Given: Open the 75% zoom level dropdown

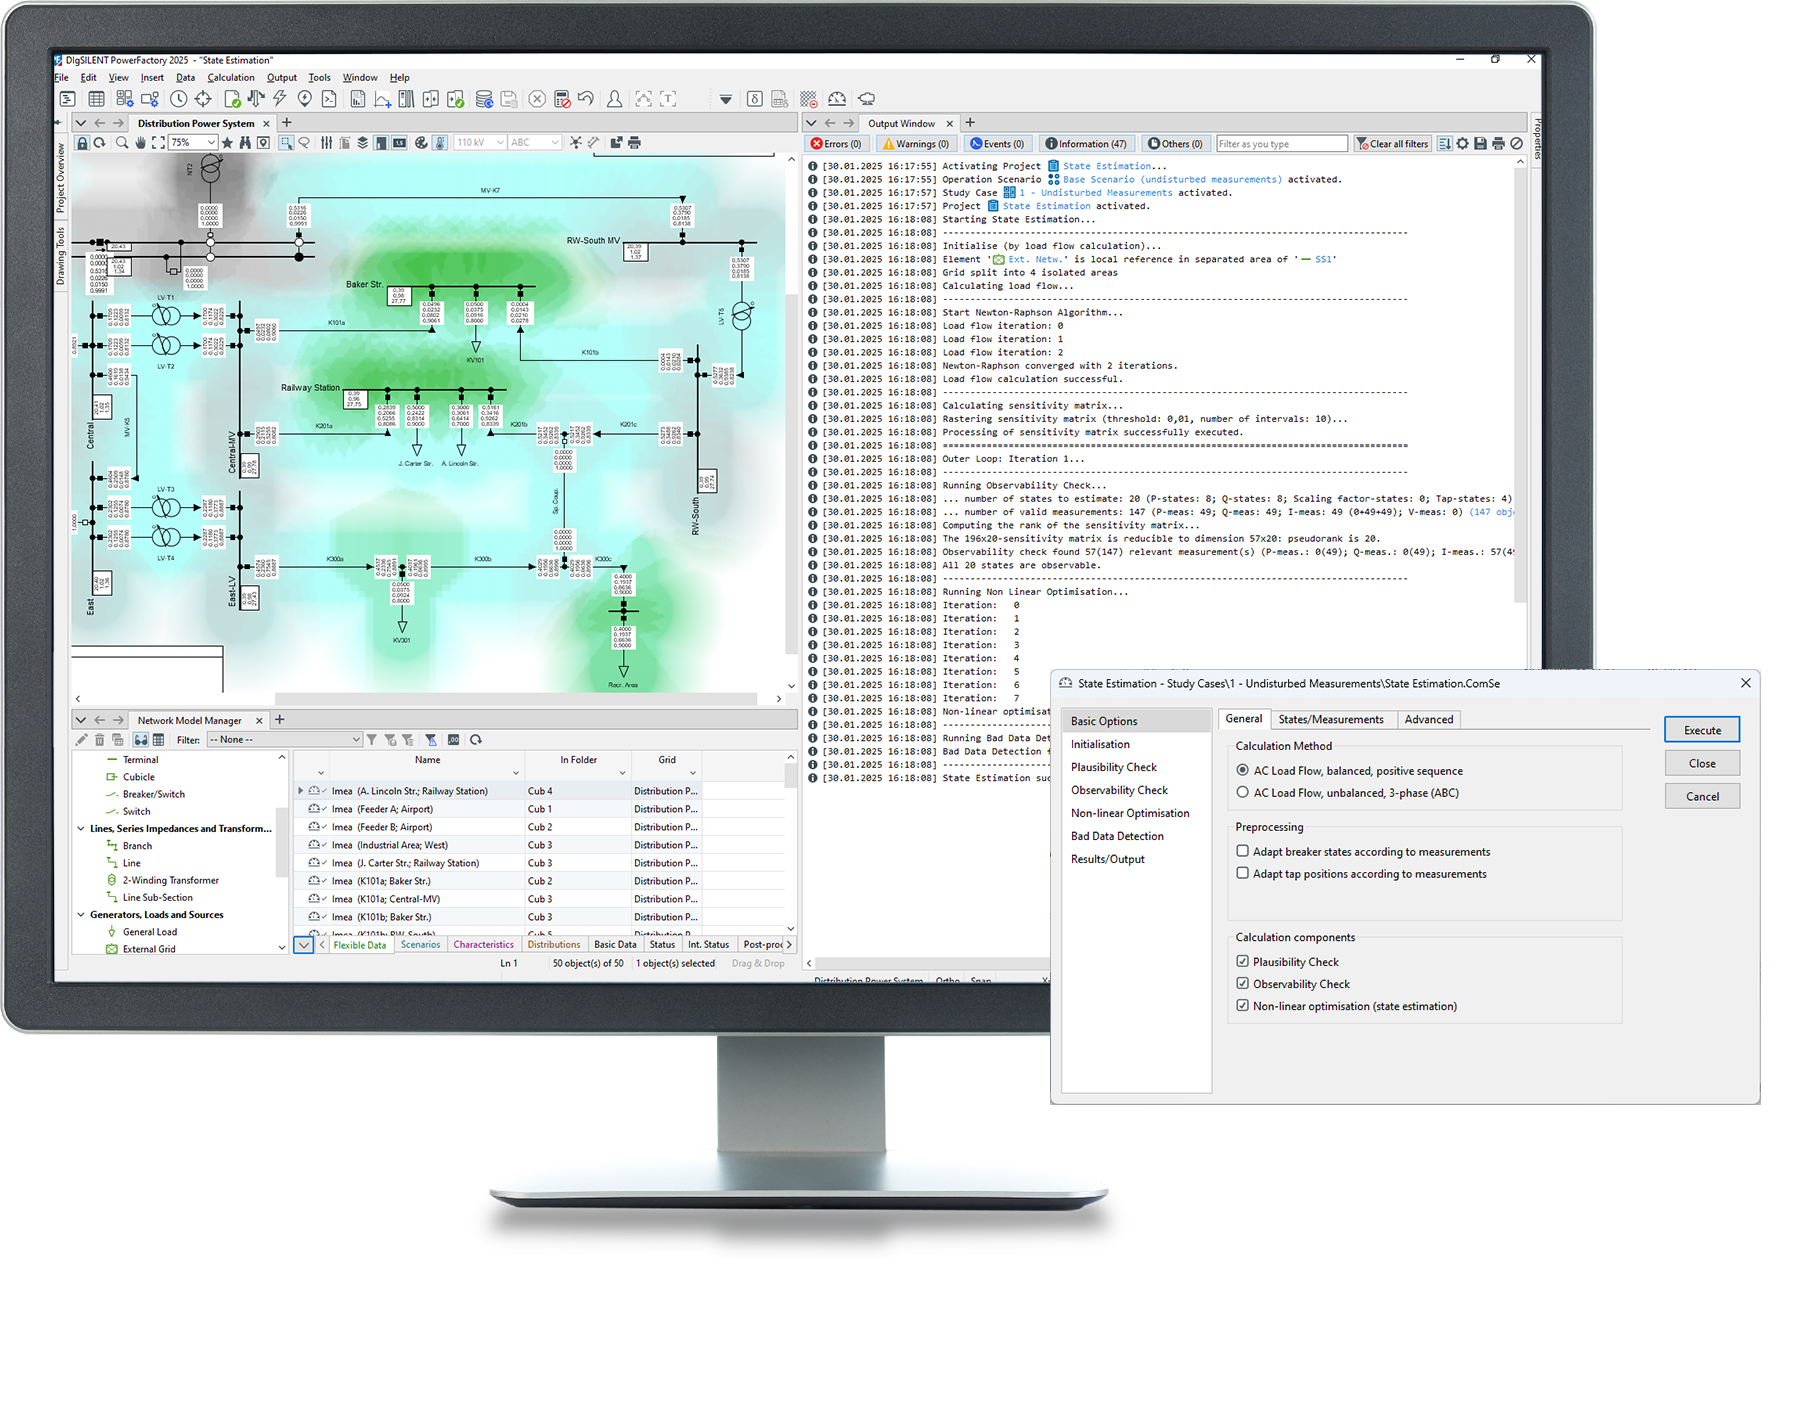Looking at the screenshot, I should [x=211, y=143].
